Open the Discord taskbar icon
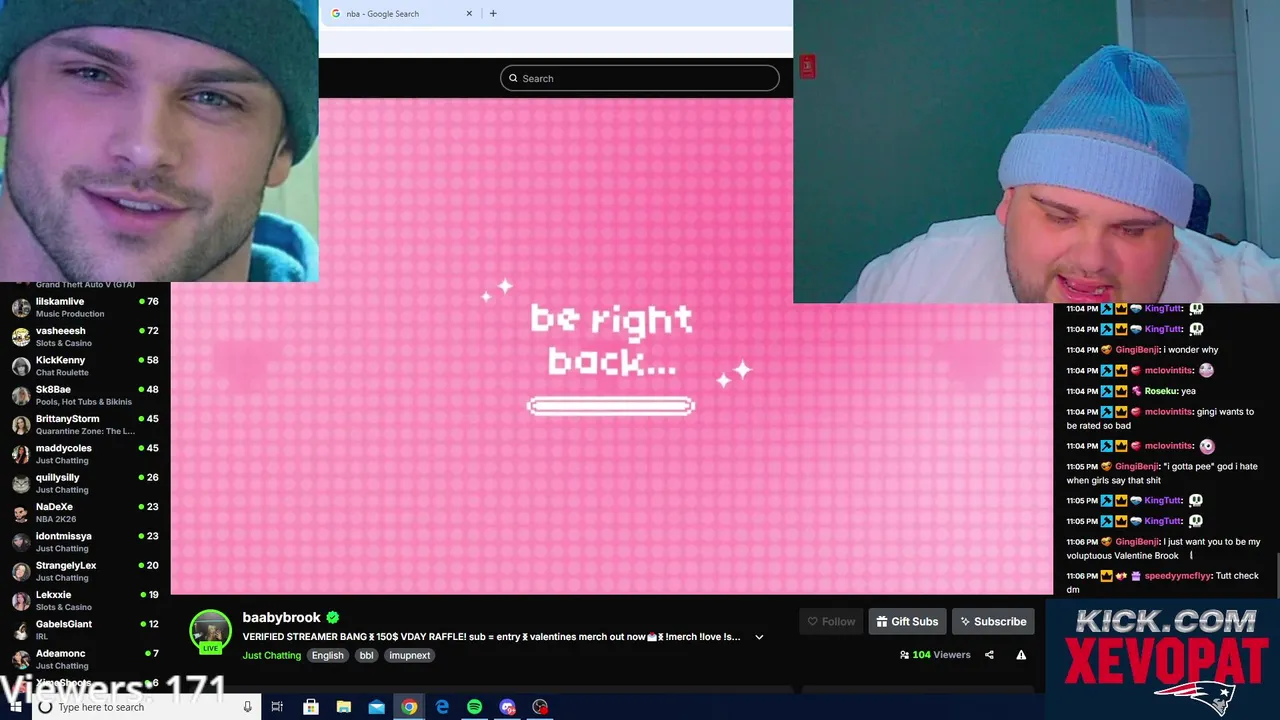This screenshot has height=720, width=1280. coord(508,707)
